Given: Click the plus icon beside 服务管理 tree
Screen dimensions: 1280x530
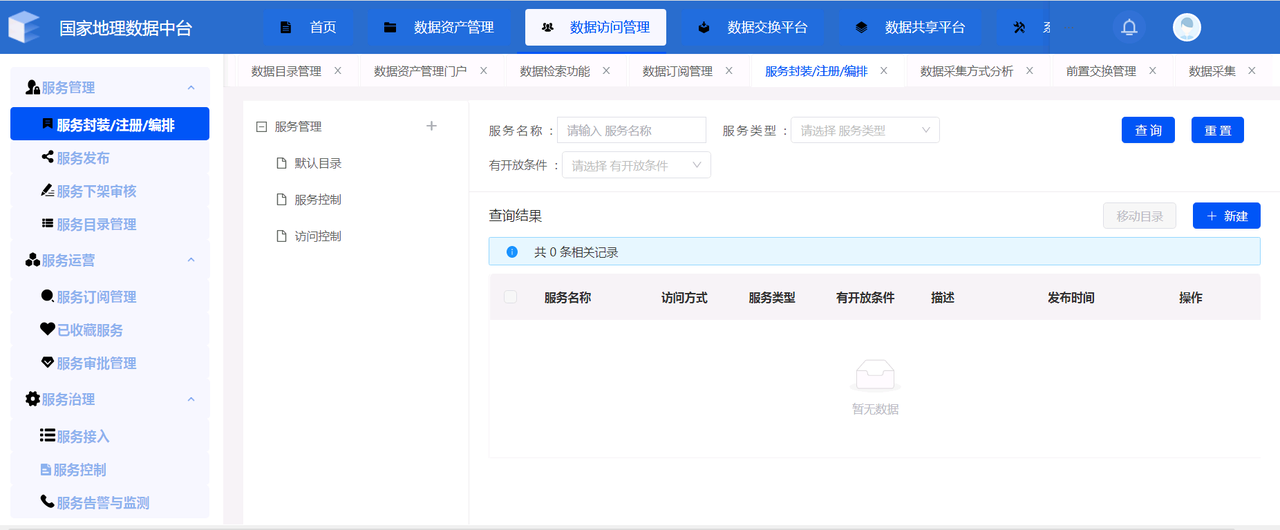Looking at the screenshot, I should 432,126.
